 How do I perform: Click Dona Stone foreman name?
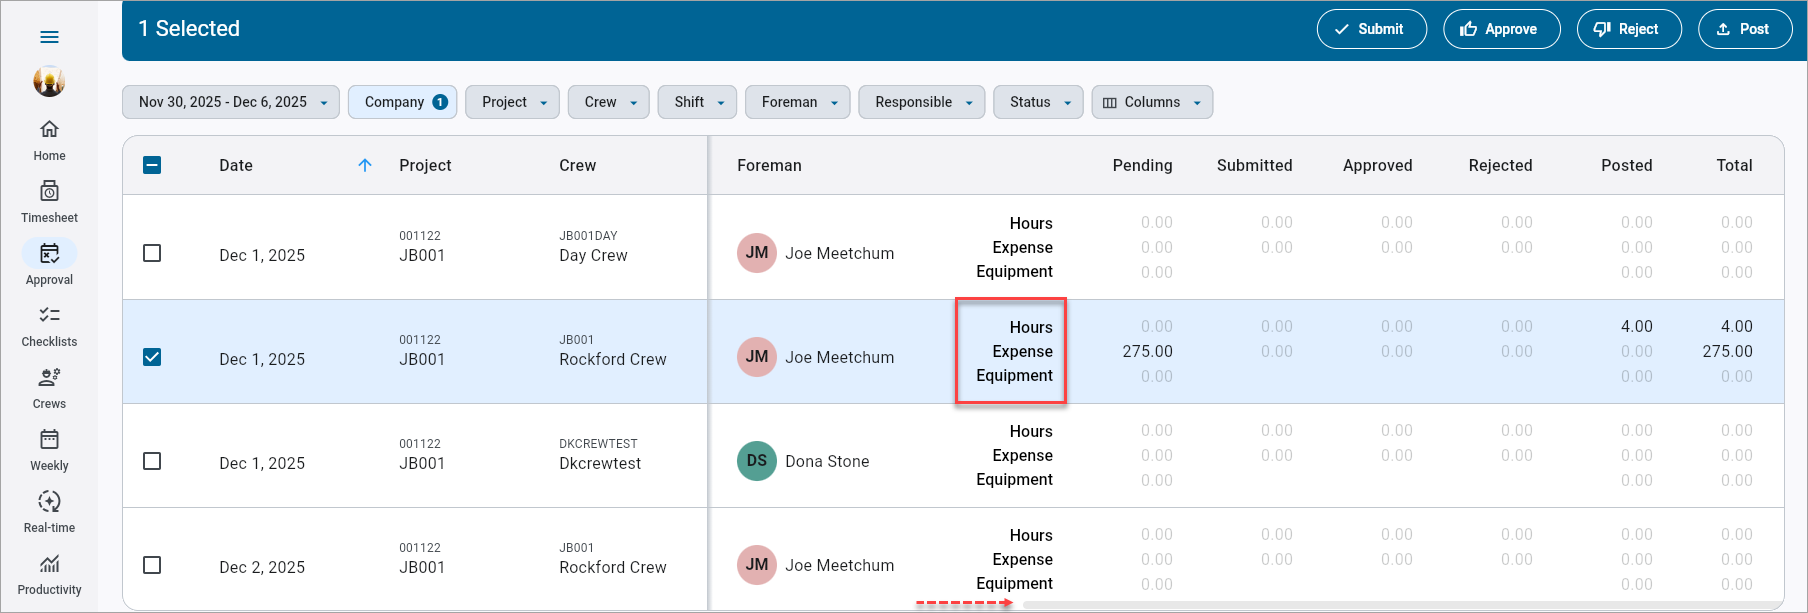827,462
